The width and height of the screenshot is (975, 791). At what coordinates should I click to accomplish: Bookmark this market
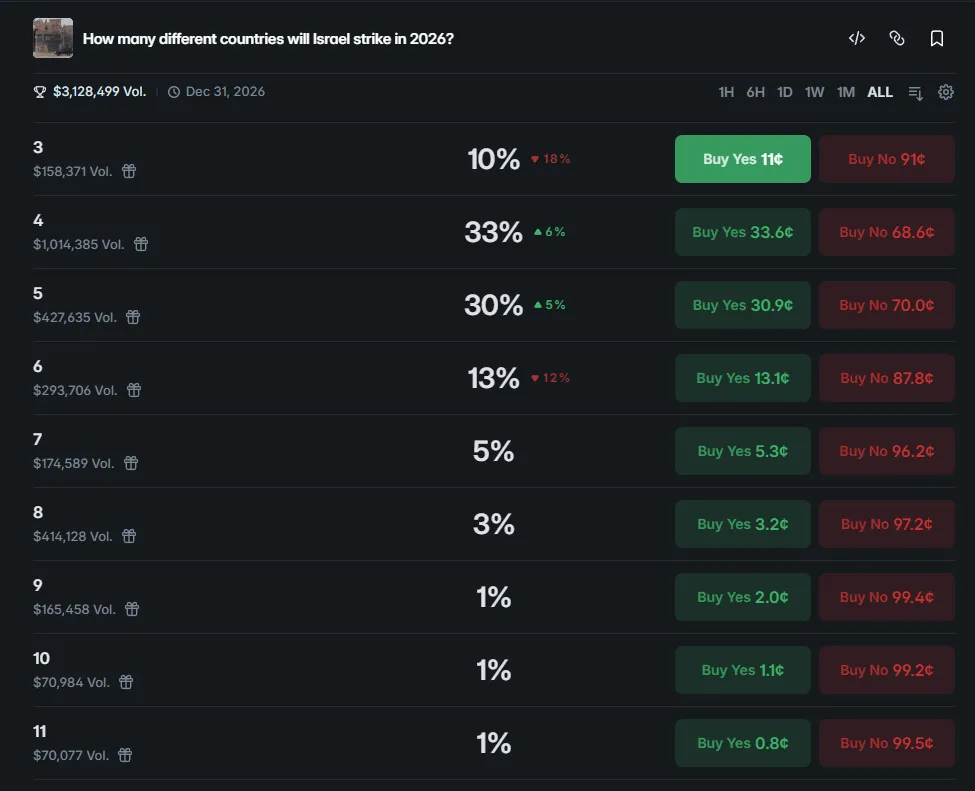tap(937, 38)
